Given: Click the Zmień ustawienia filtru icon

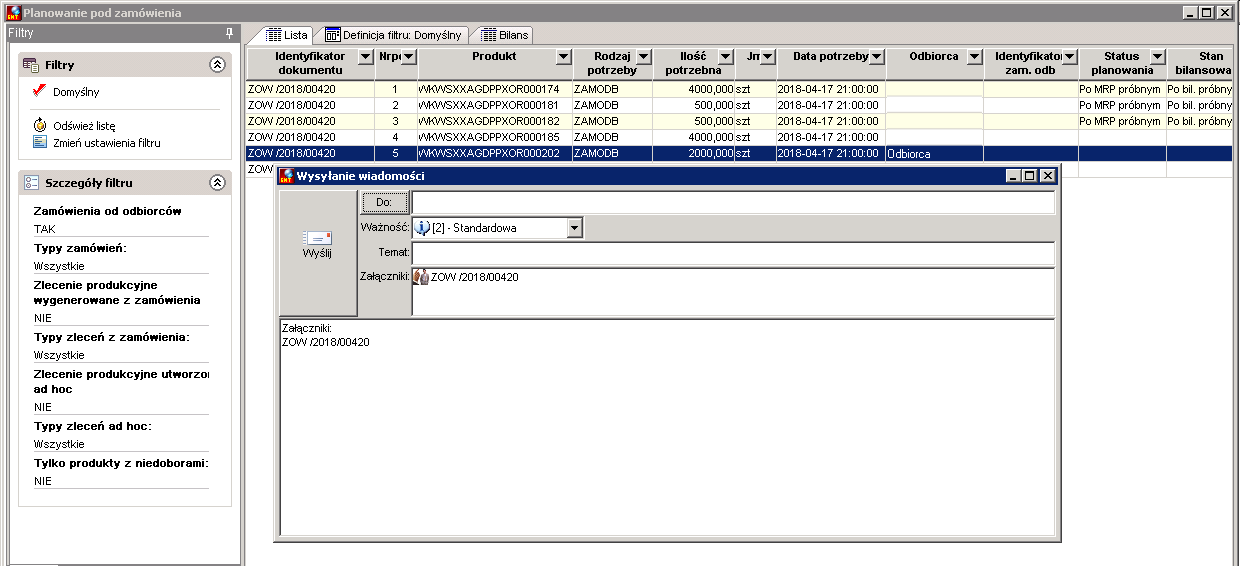Looking at the screenshot, I should click(x=40, y=142).
